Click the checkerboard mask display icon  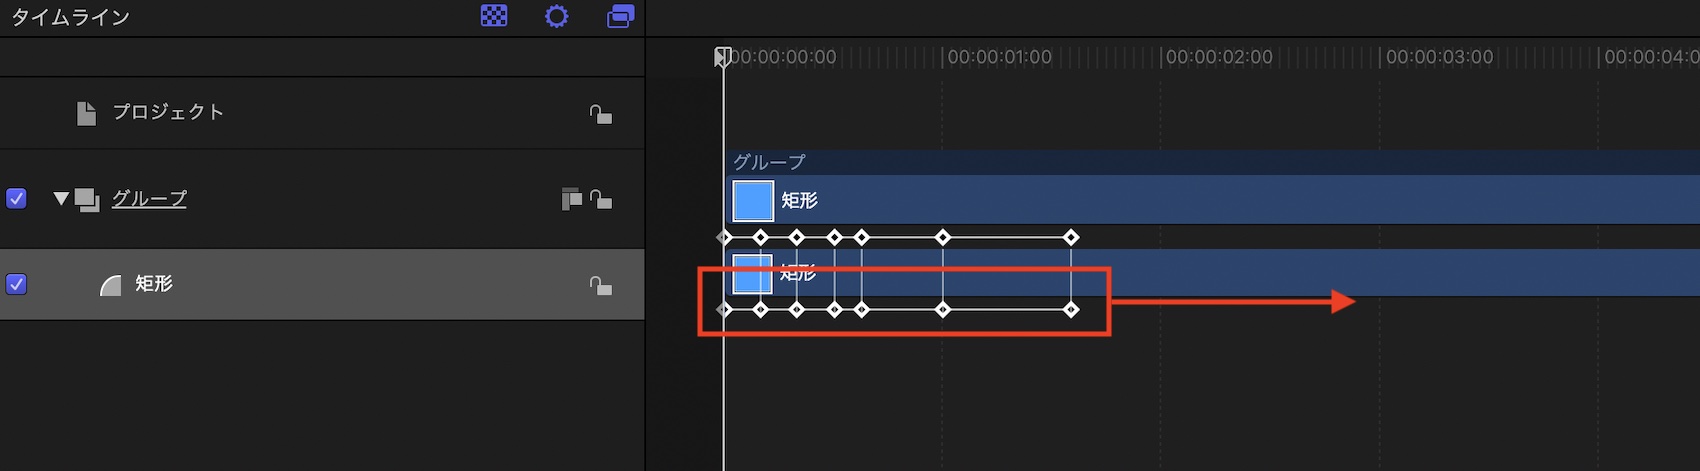(494, 16)
